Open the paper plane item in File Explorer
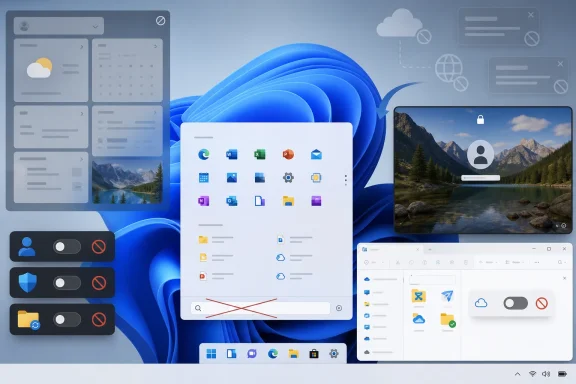 (447, 296)
